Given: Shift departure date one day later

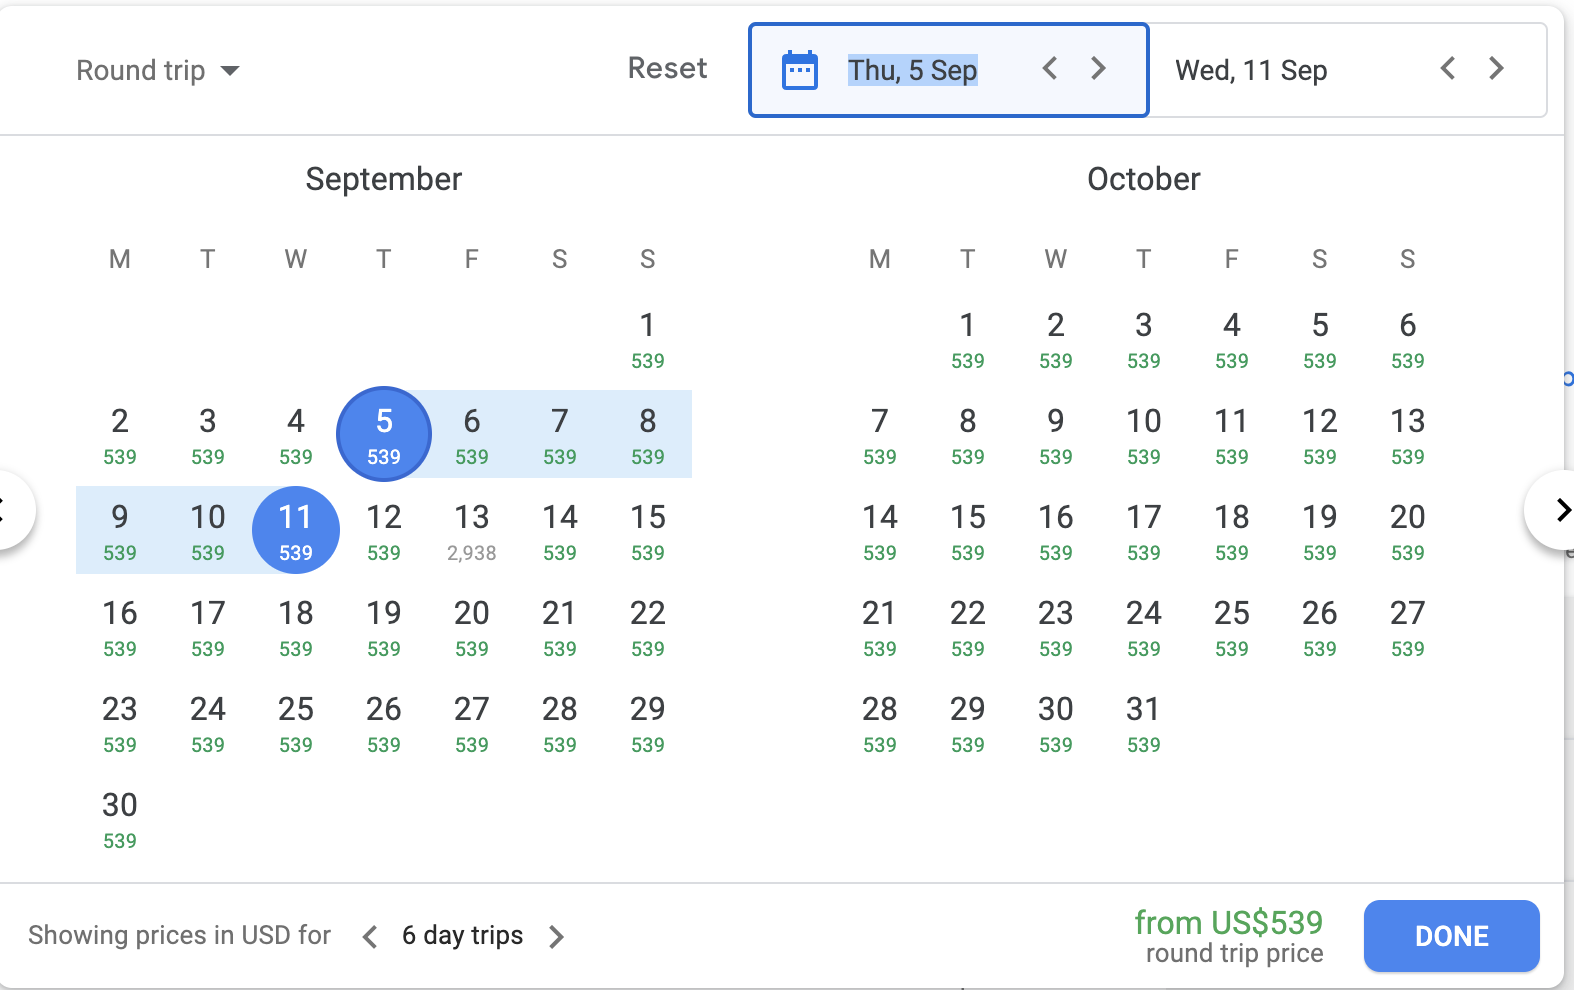Looking at the screenshot, I should click(x=1098, y=69).
